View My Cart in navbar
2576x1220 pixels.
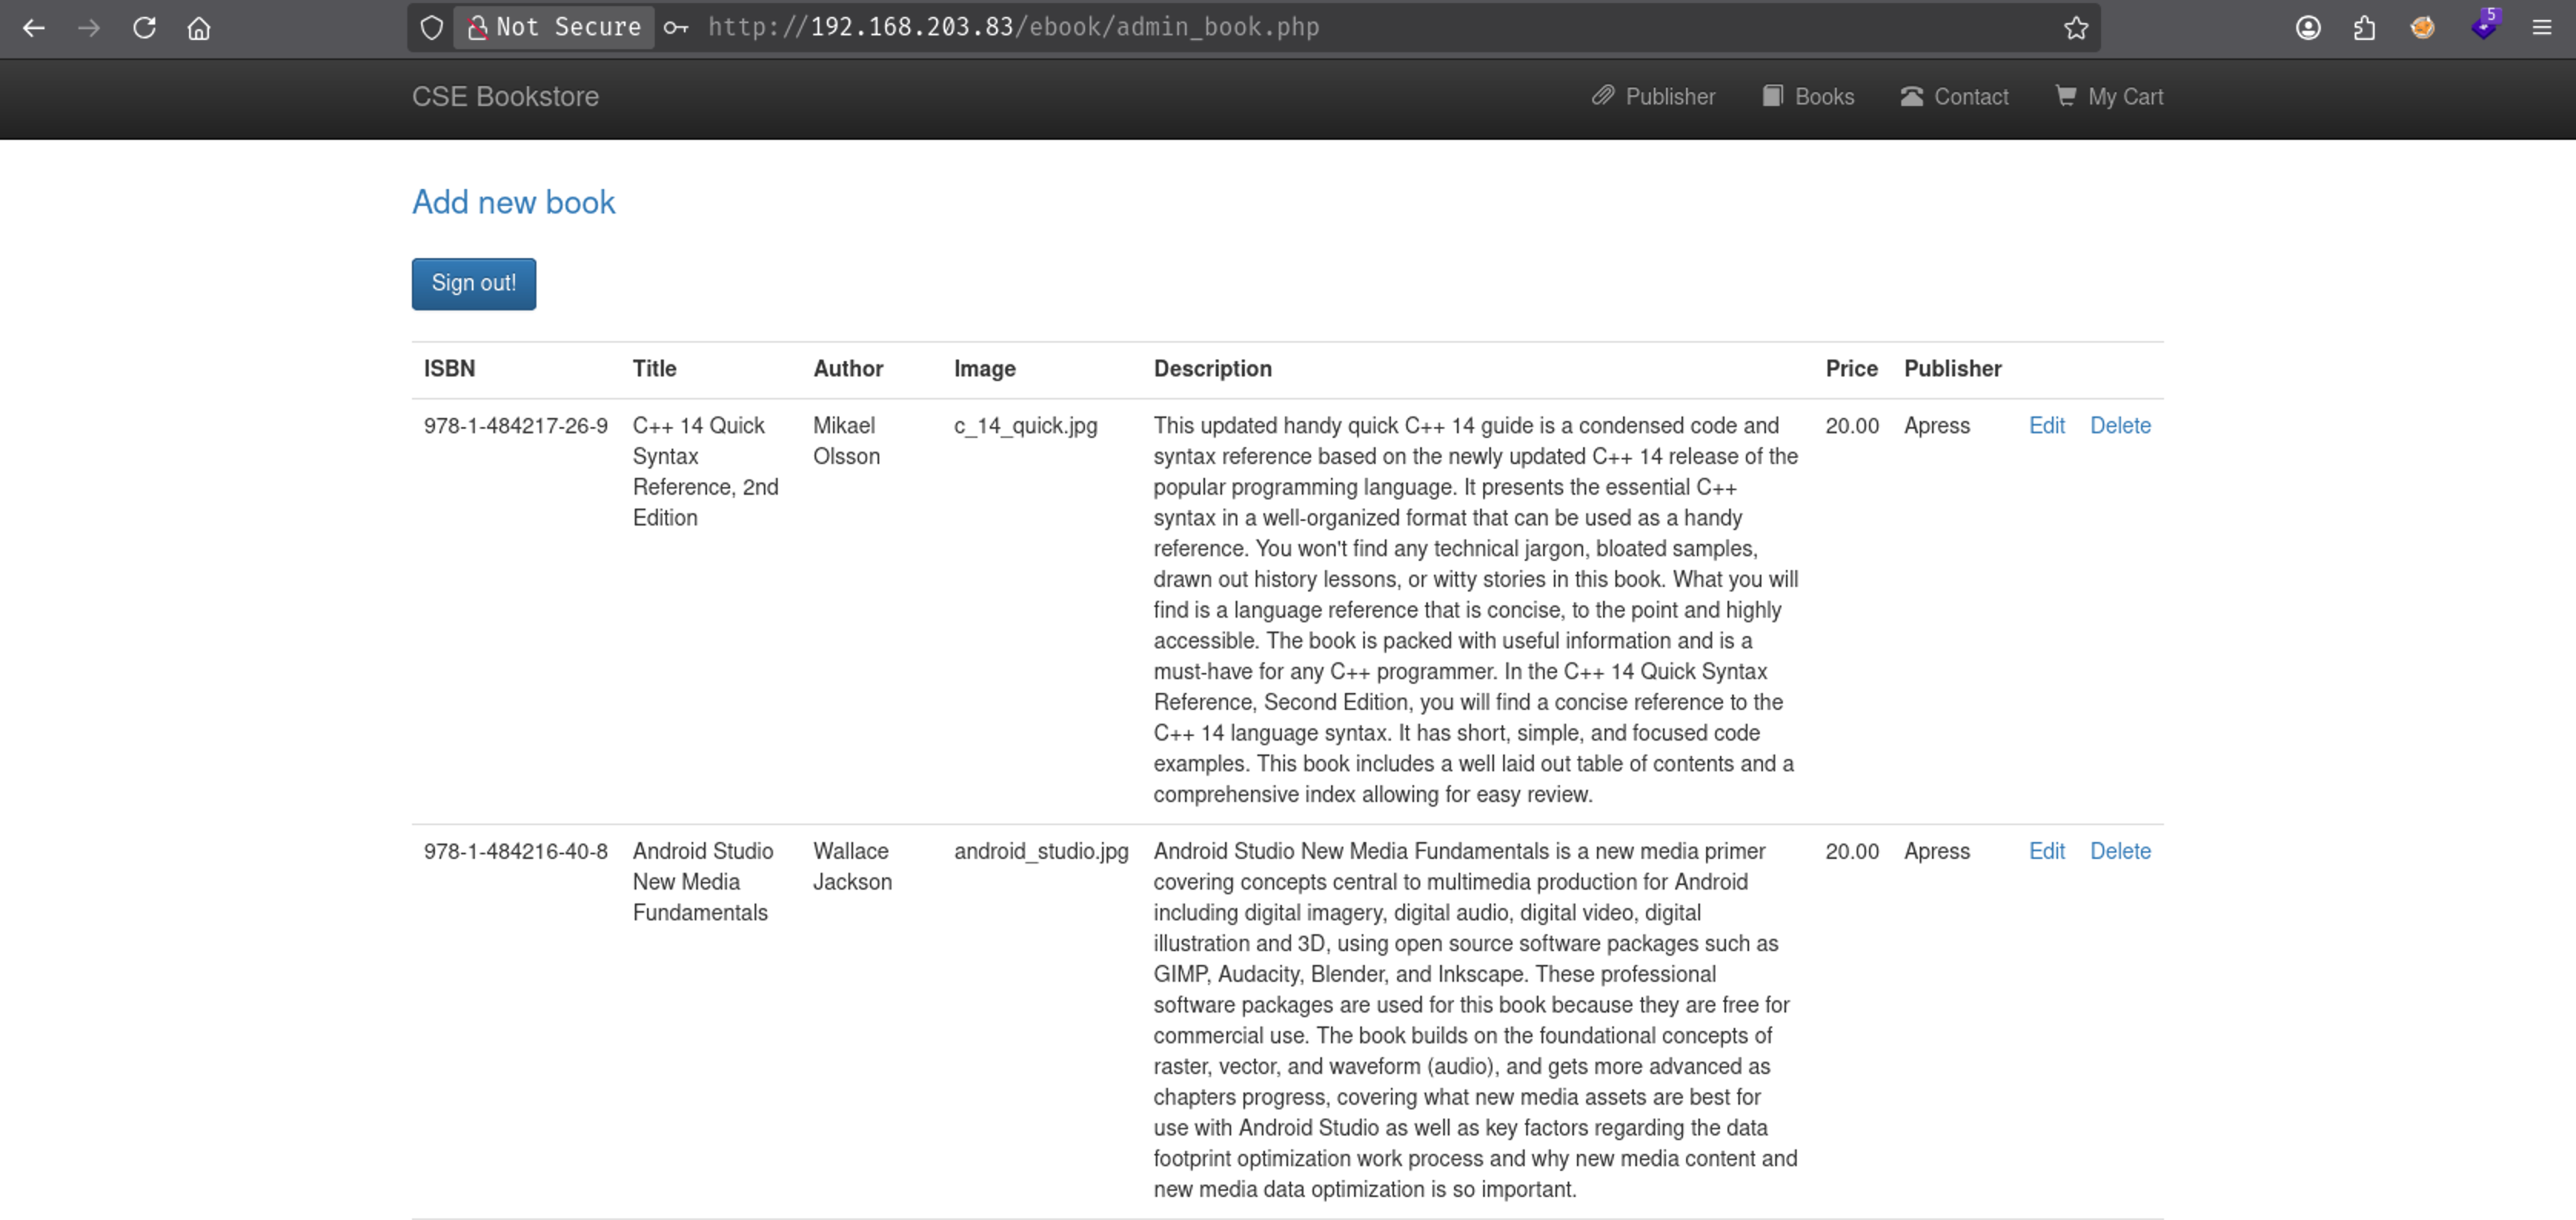[x=2109, y=97]
